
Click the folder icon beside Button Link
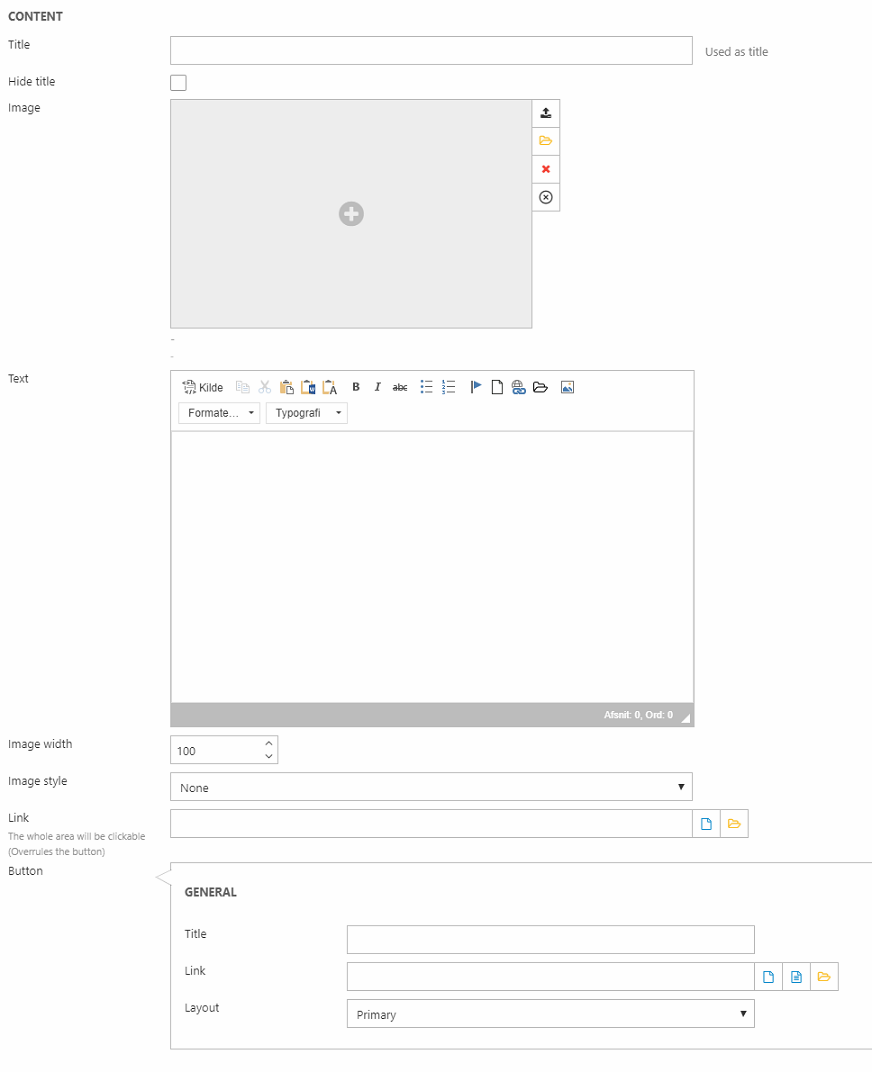tap(824, 976)
